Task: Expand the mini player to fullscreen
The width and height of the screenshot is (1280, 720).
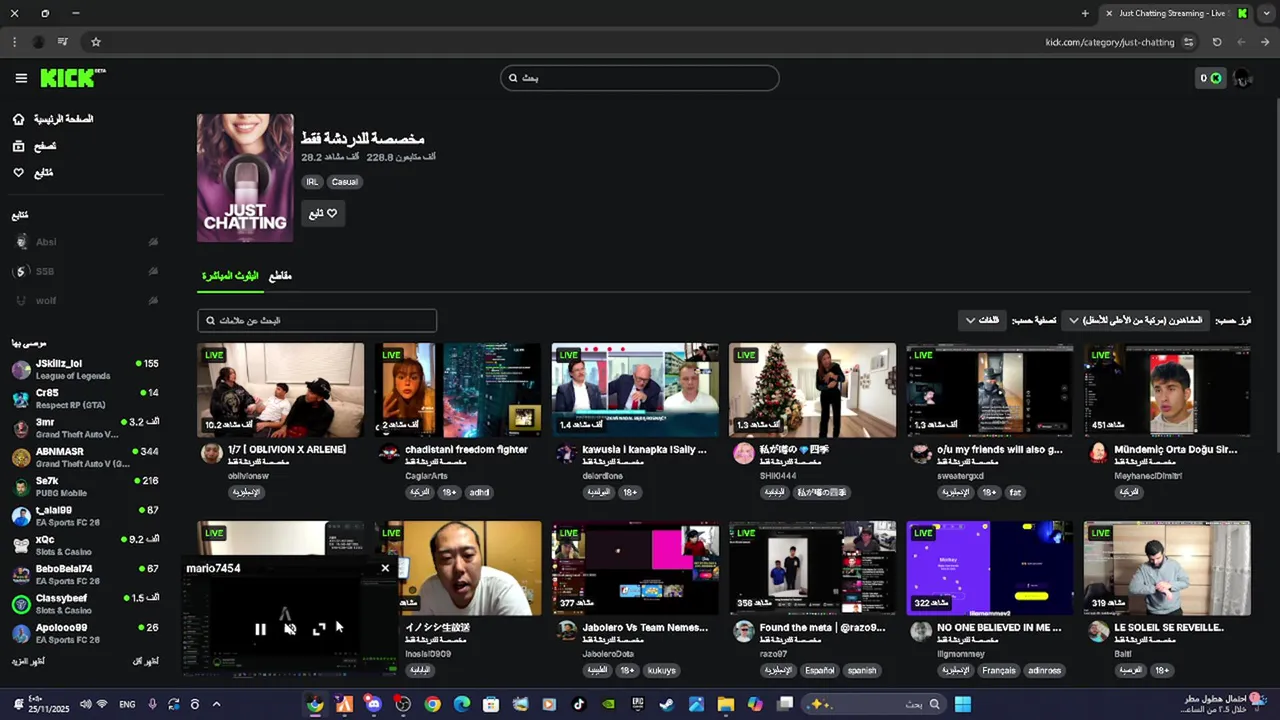Action: pyautogui.click(x=319, y=629)
